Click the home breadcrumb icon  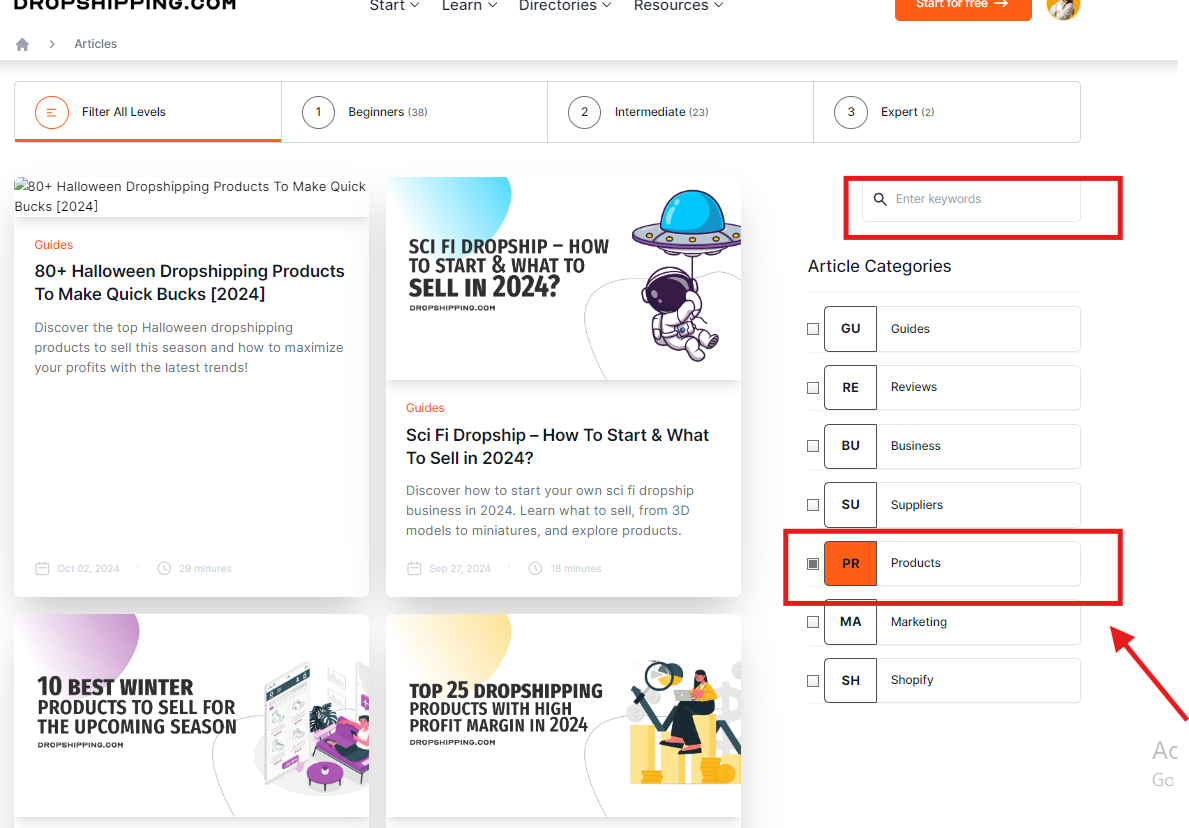[x=22, y=44]
